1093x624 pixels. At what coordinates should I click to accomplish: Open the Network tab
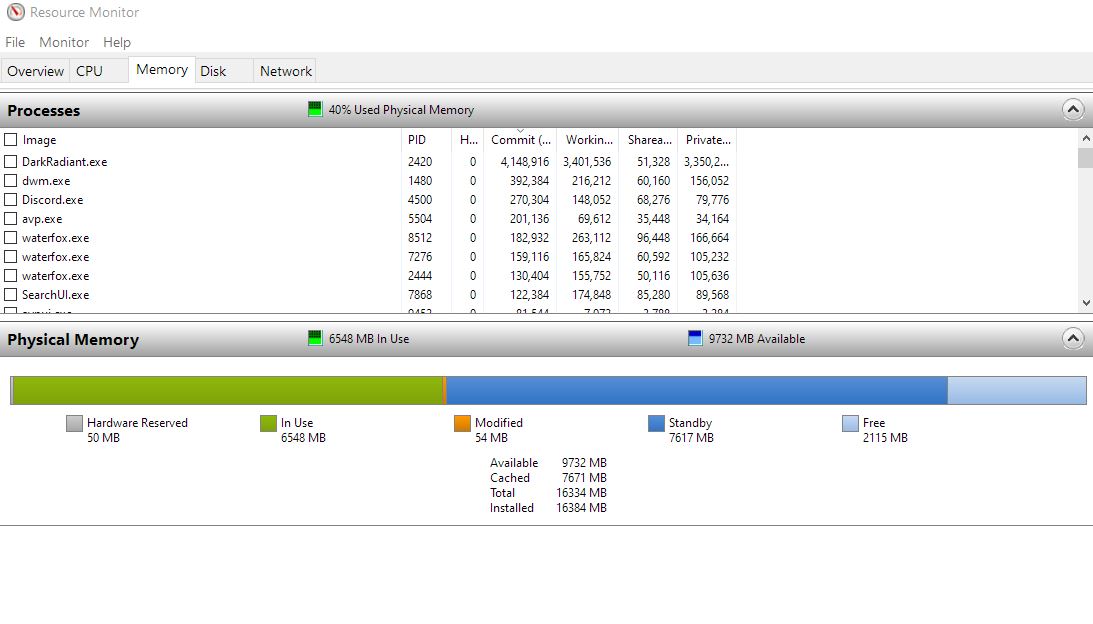tap(286, 71)
